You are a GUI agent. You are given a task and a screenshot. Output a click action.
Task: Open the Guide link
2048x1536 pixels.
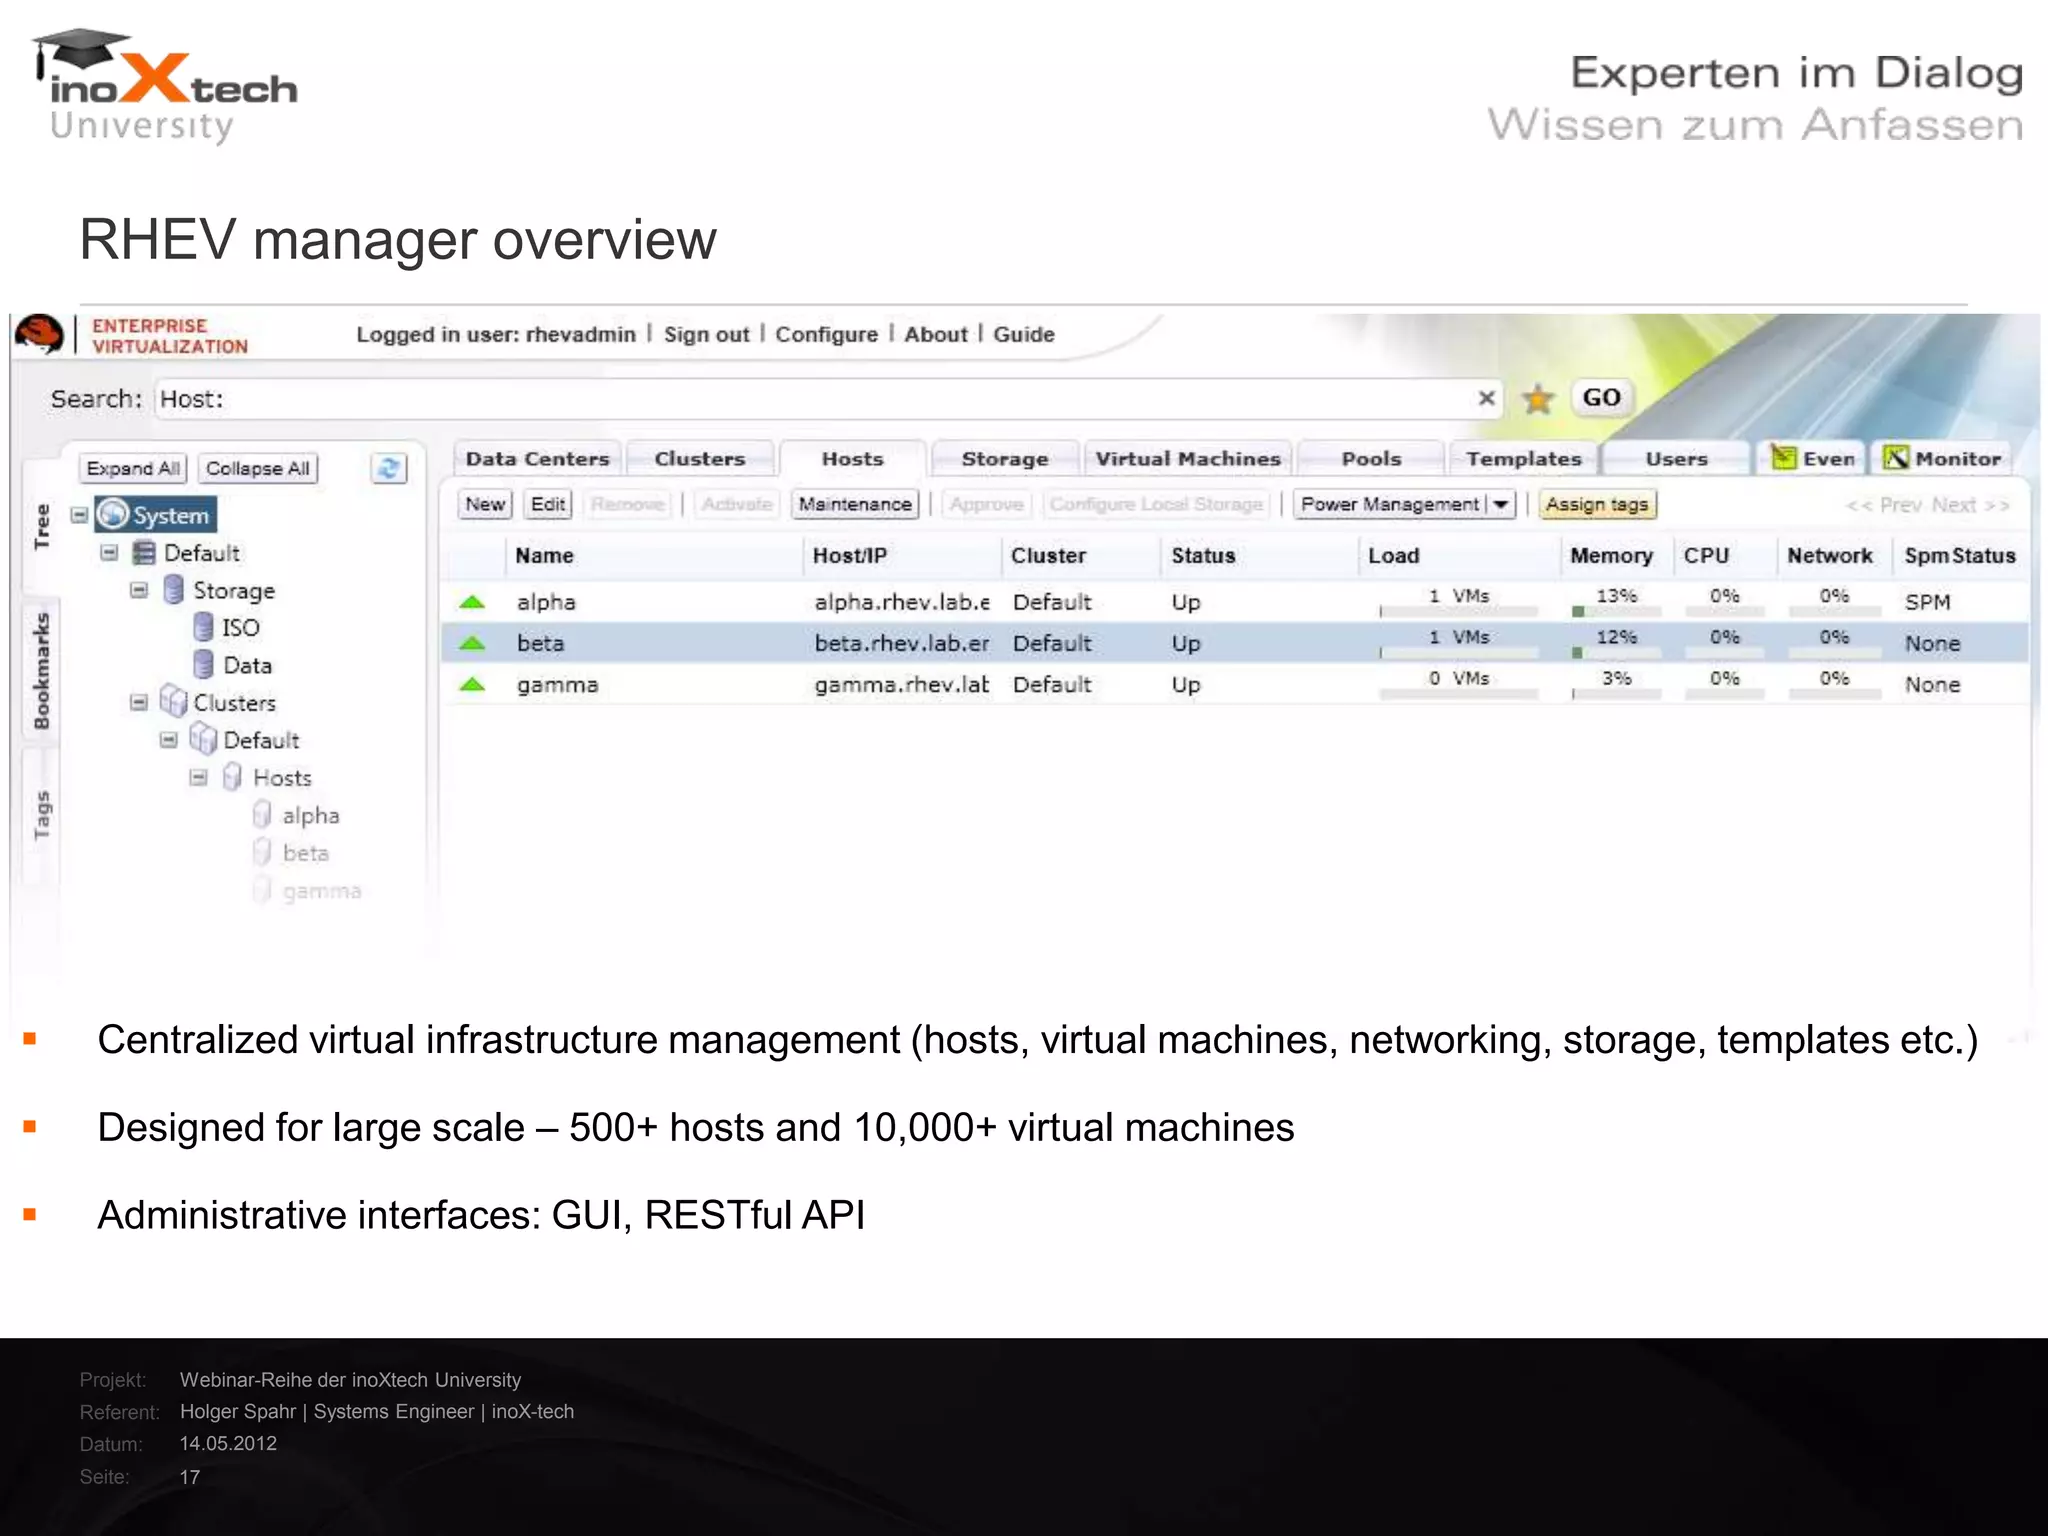pyautogui.click(x=1024, y=334)
